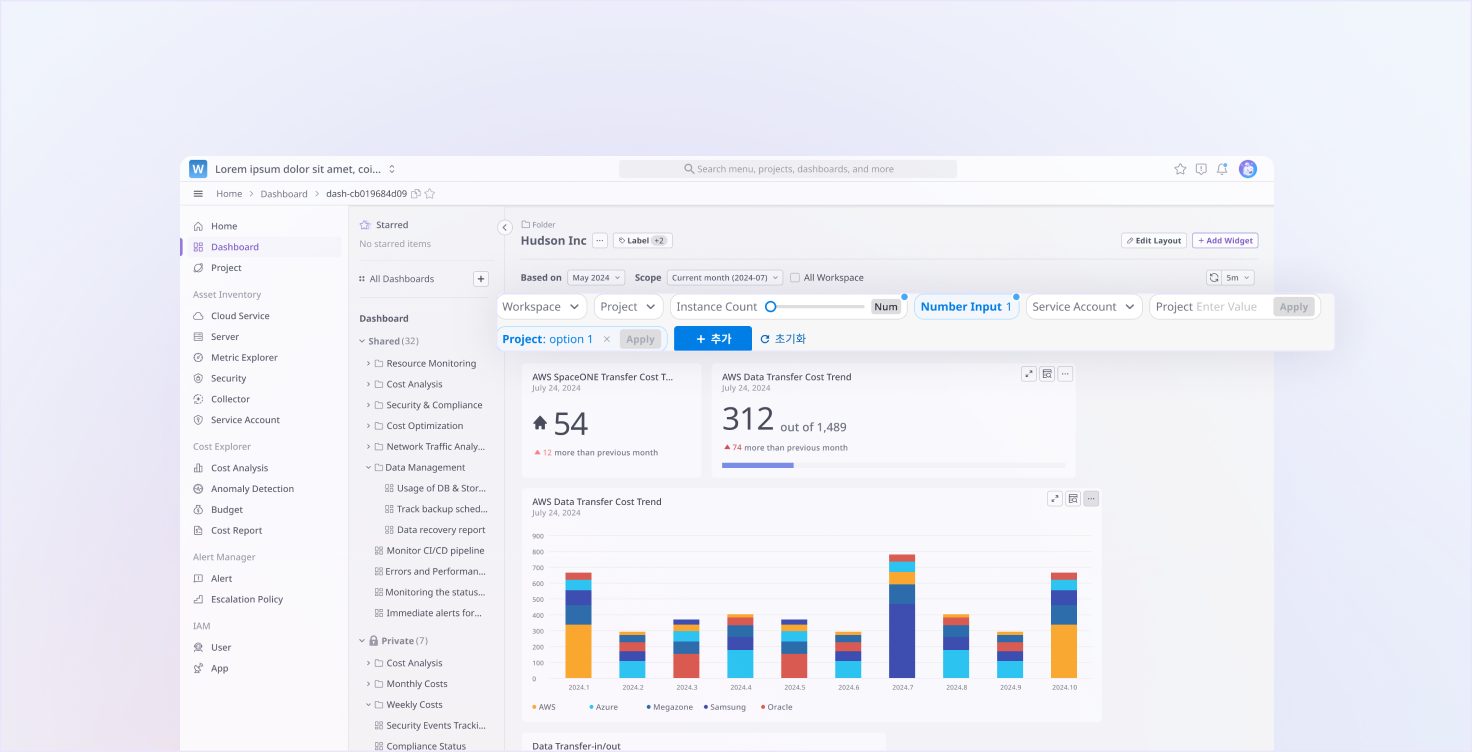This screenshot has height=752, width=1472.
Task: Expand the bar chart widget to fullscreen
Action: [x=1054, y=499]
